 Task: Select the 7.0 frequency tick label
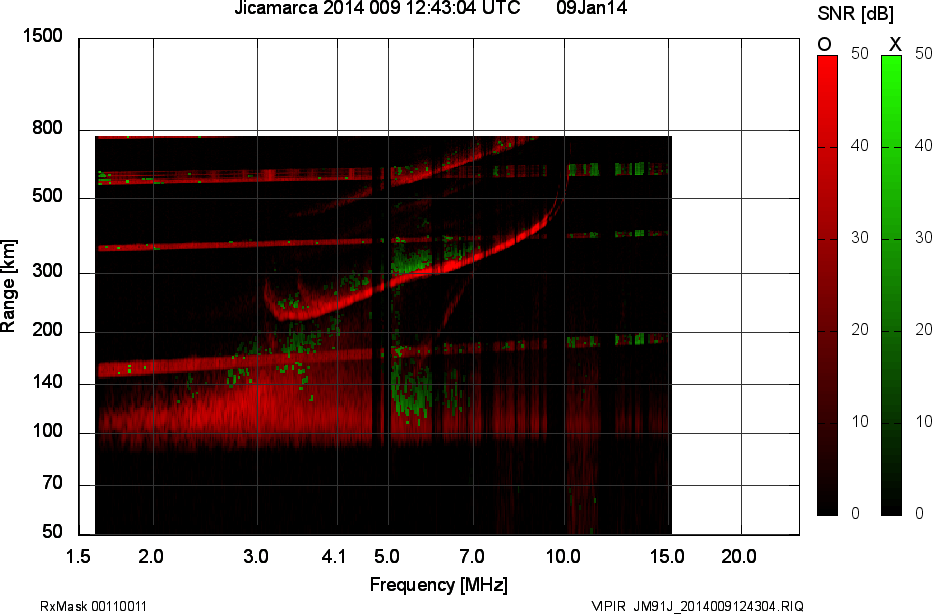tap(471, 556)
